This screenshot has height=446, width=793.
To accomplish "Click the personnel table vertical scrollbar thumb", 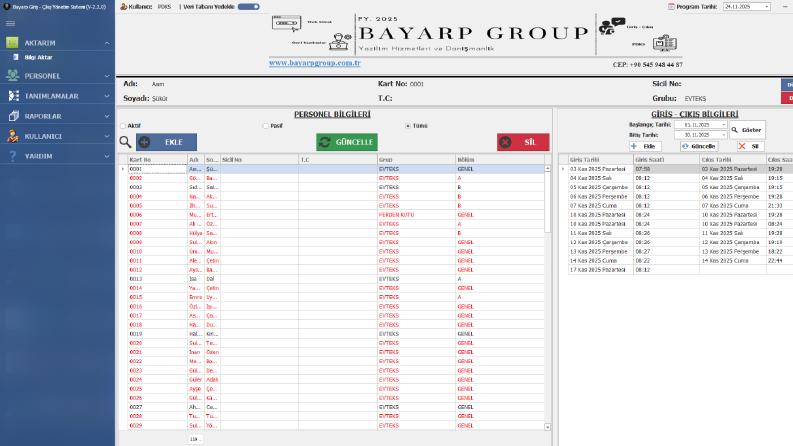I will [x=547, y=202].
